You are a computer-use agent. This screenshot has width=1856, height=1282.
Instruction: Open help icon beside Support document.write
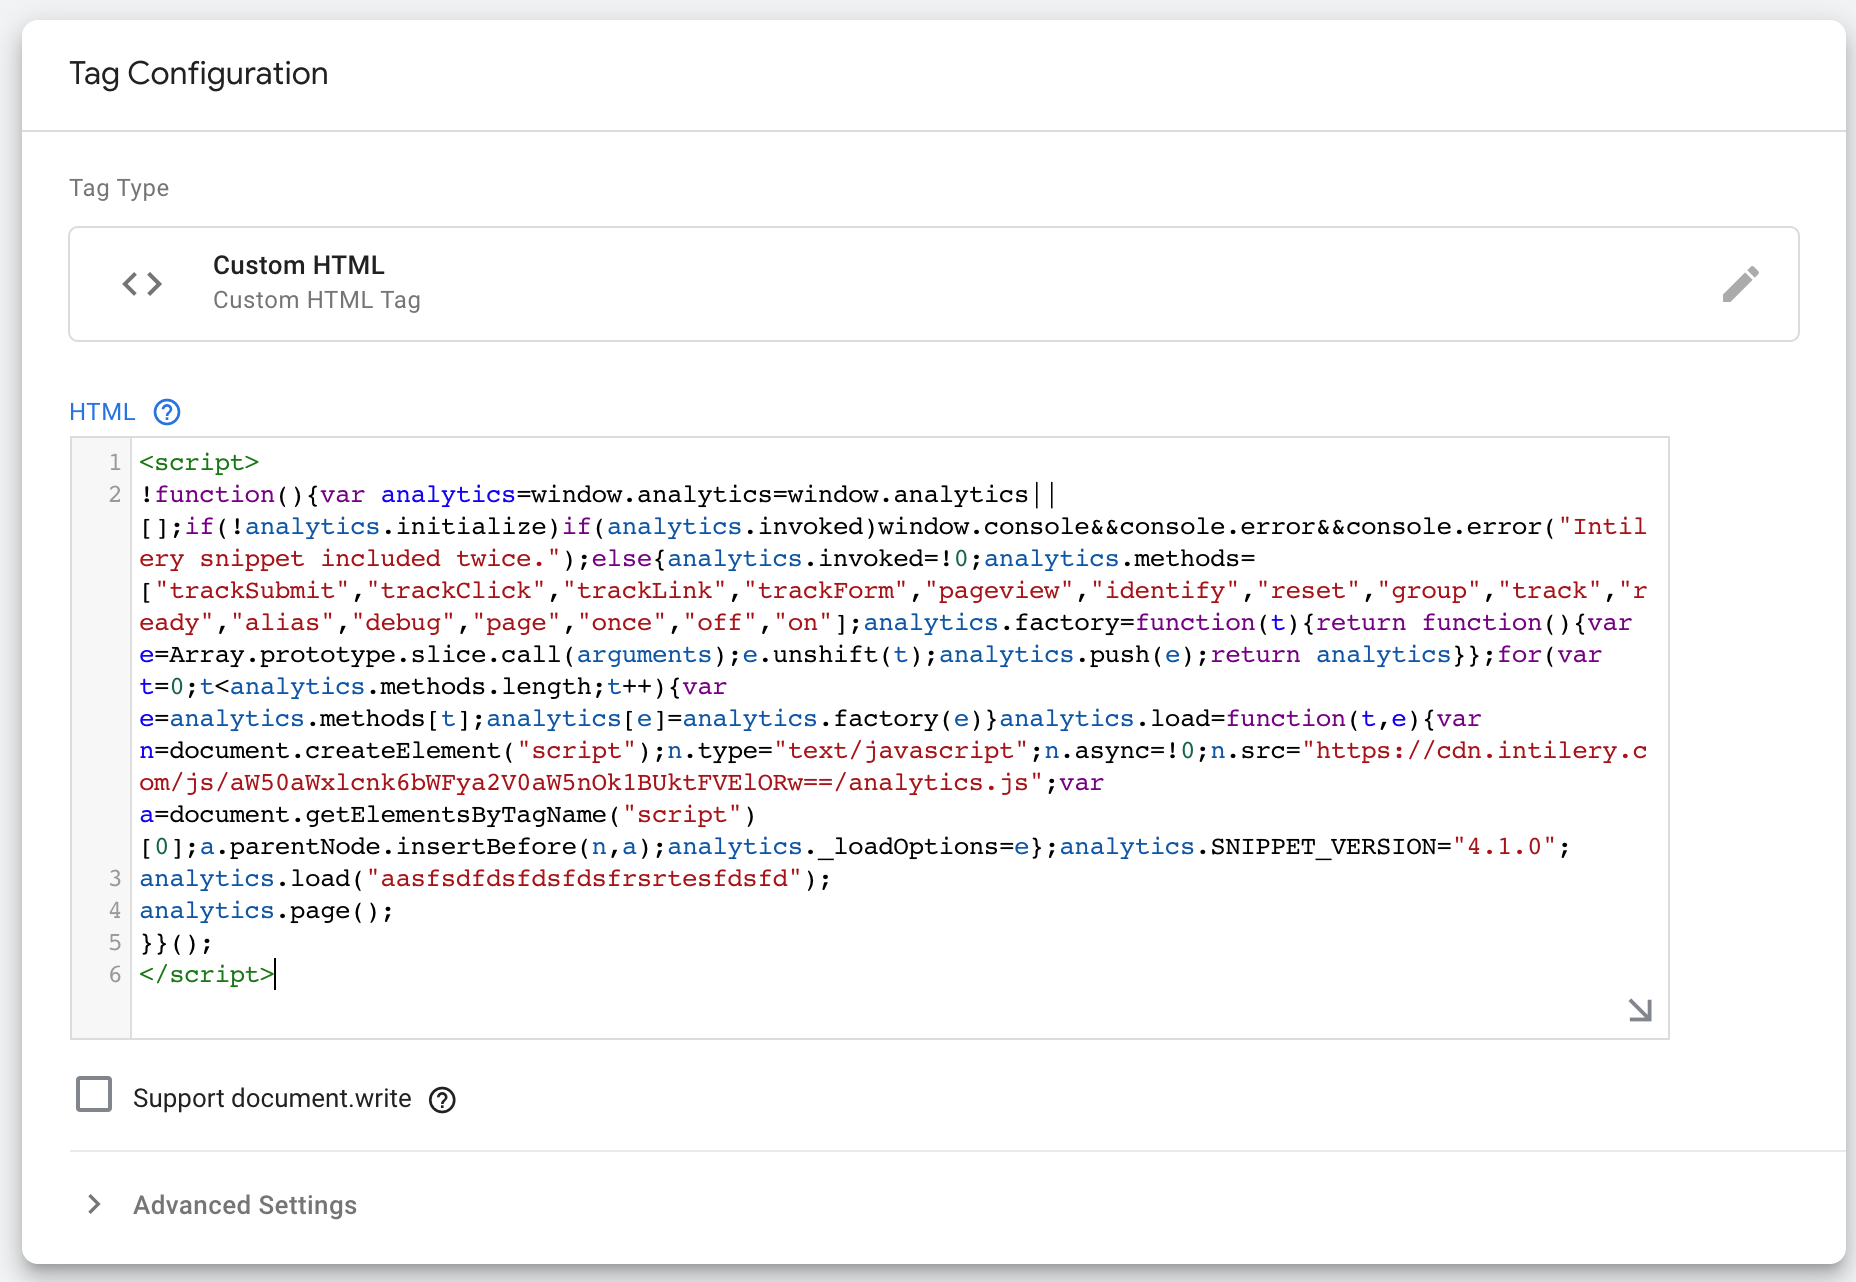click(442, 1100)
